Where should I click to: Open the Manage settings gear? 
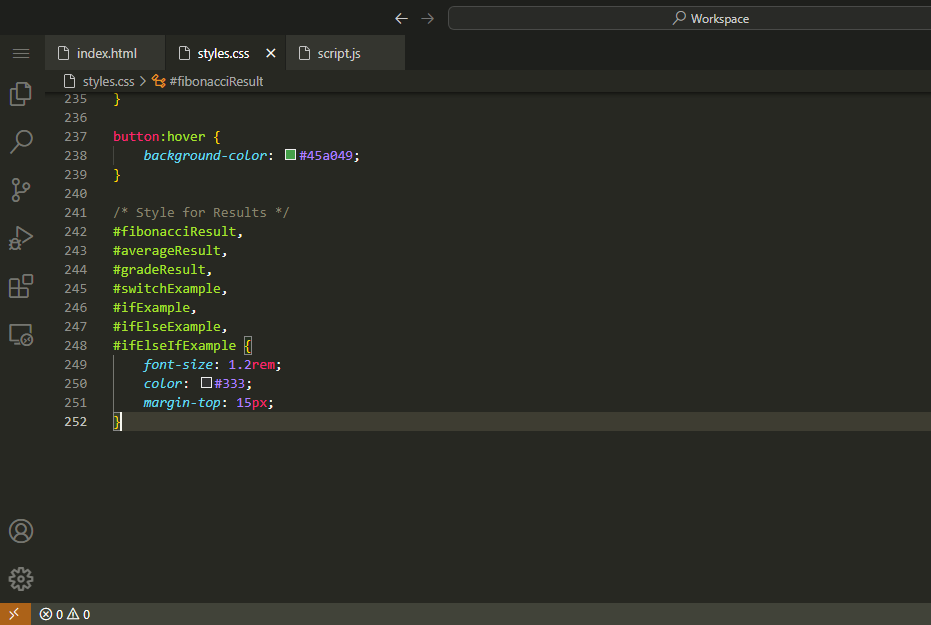point(21,578)
